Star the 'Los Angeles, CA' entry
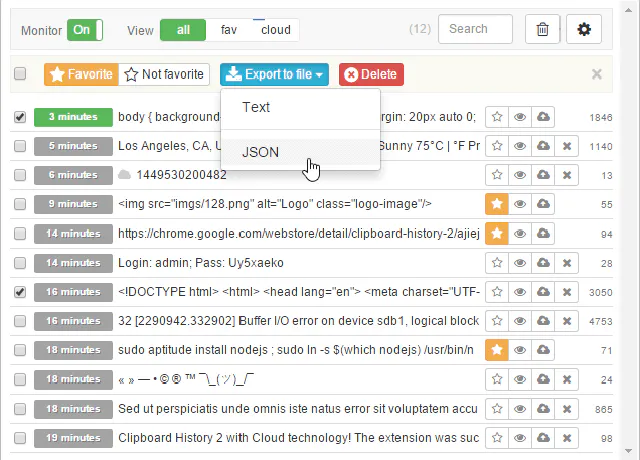This screenshot has width=640, height=460. pos(497,146)
